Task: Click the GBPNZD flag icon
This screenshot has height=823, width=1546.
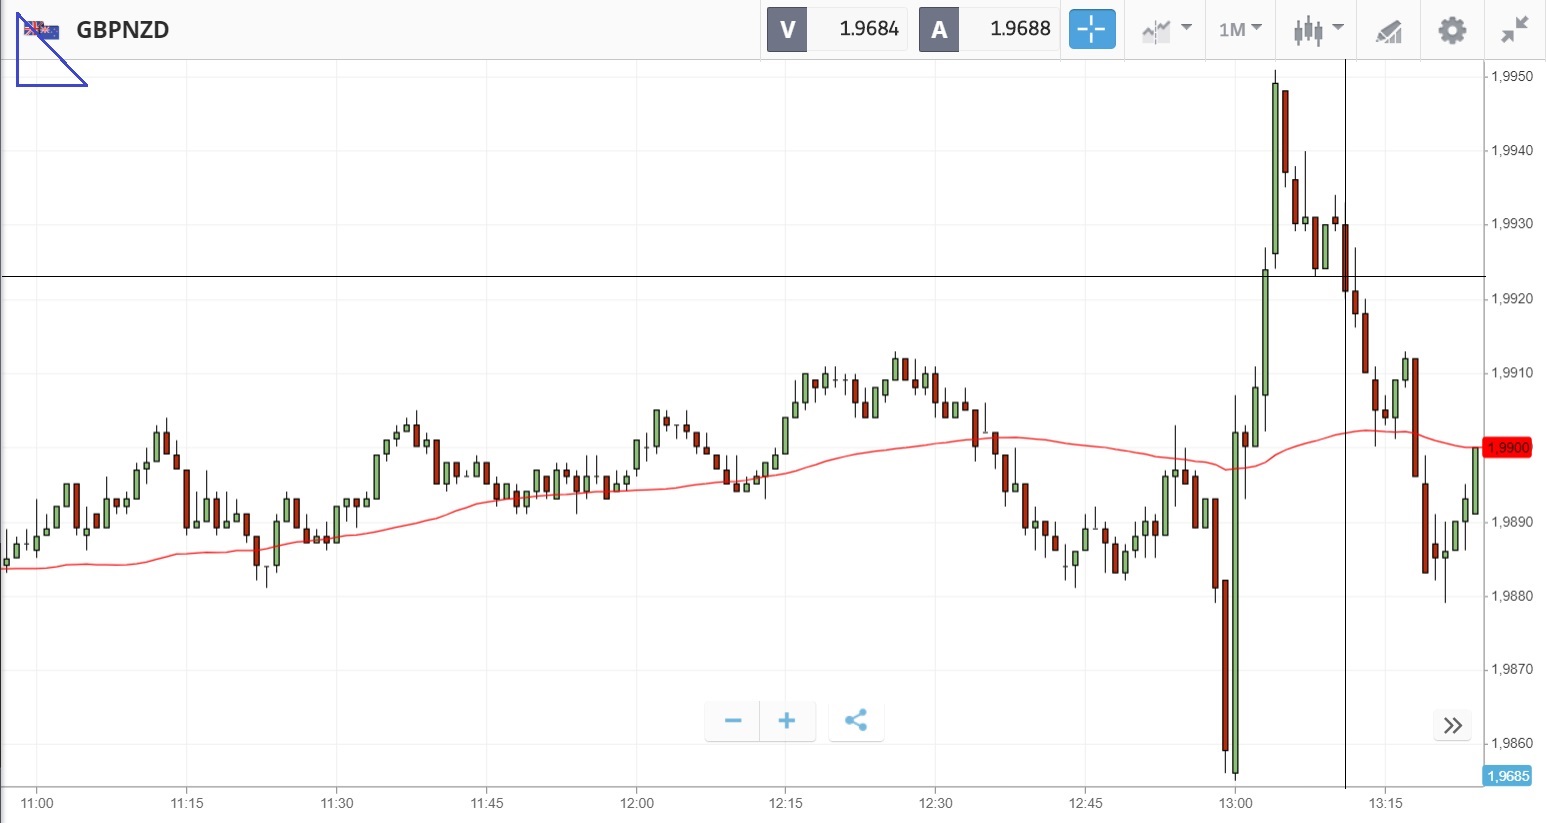Action: (42, 30)
